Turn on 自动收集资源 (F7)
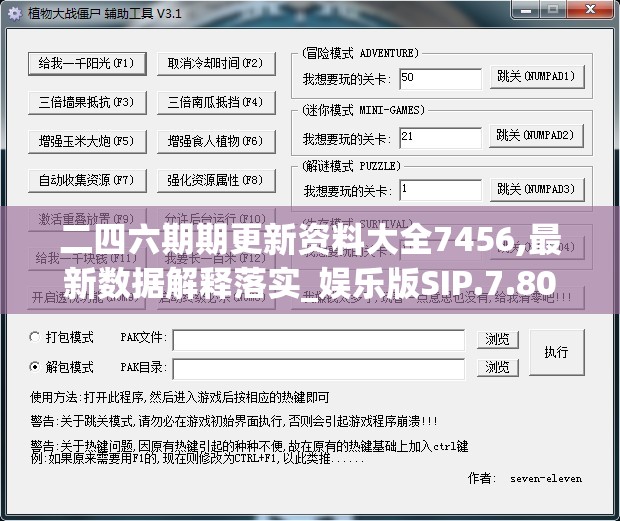 (87, 181)
